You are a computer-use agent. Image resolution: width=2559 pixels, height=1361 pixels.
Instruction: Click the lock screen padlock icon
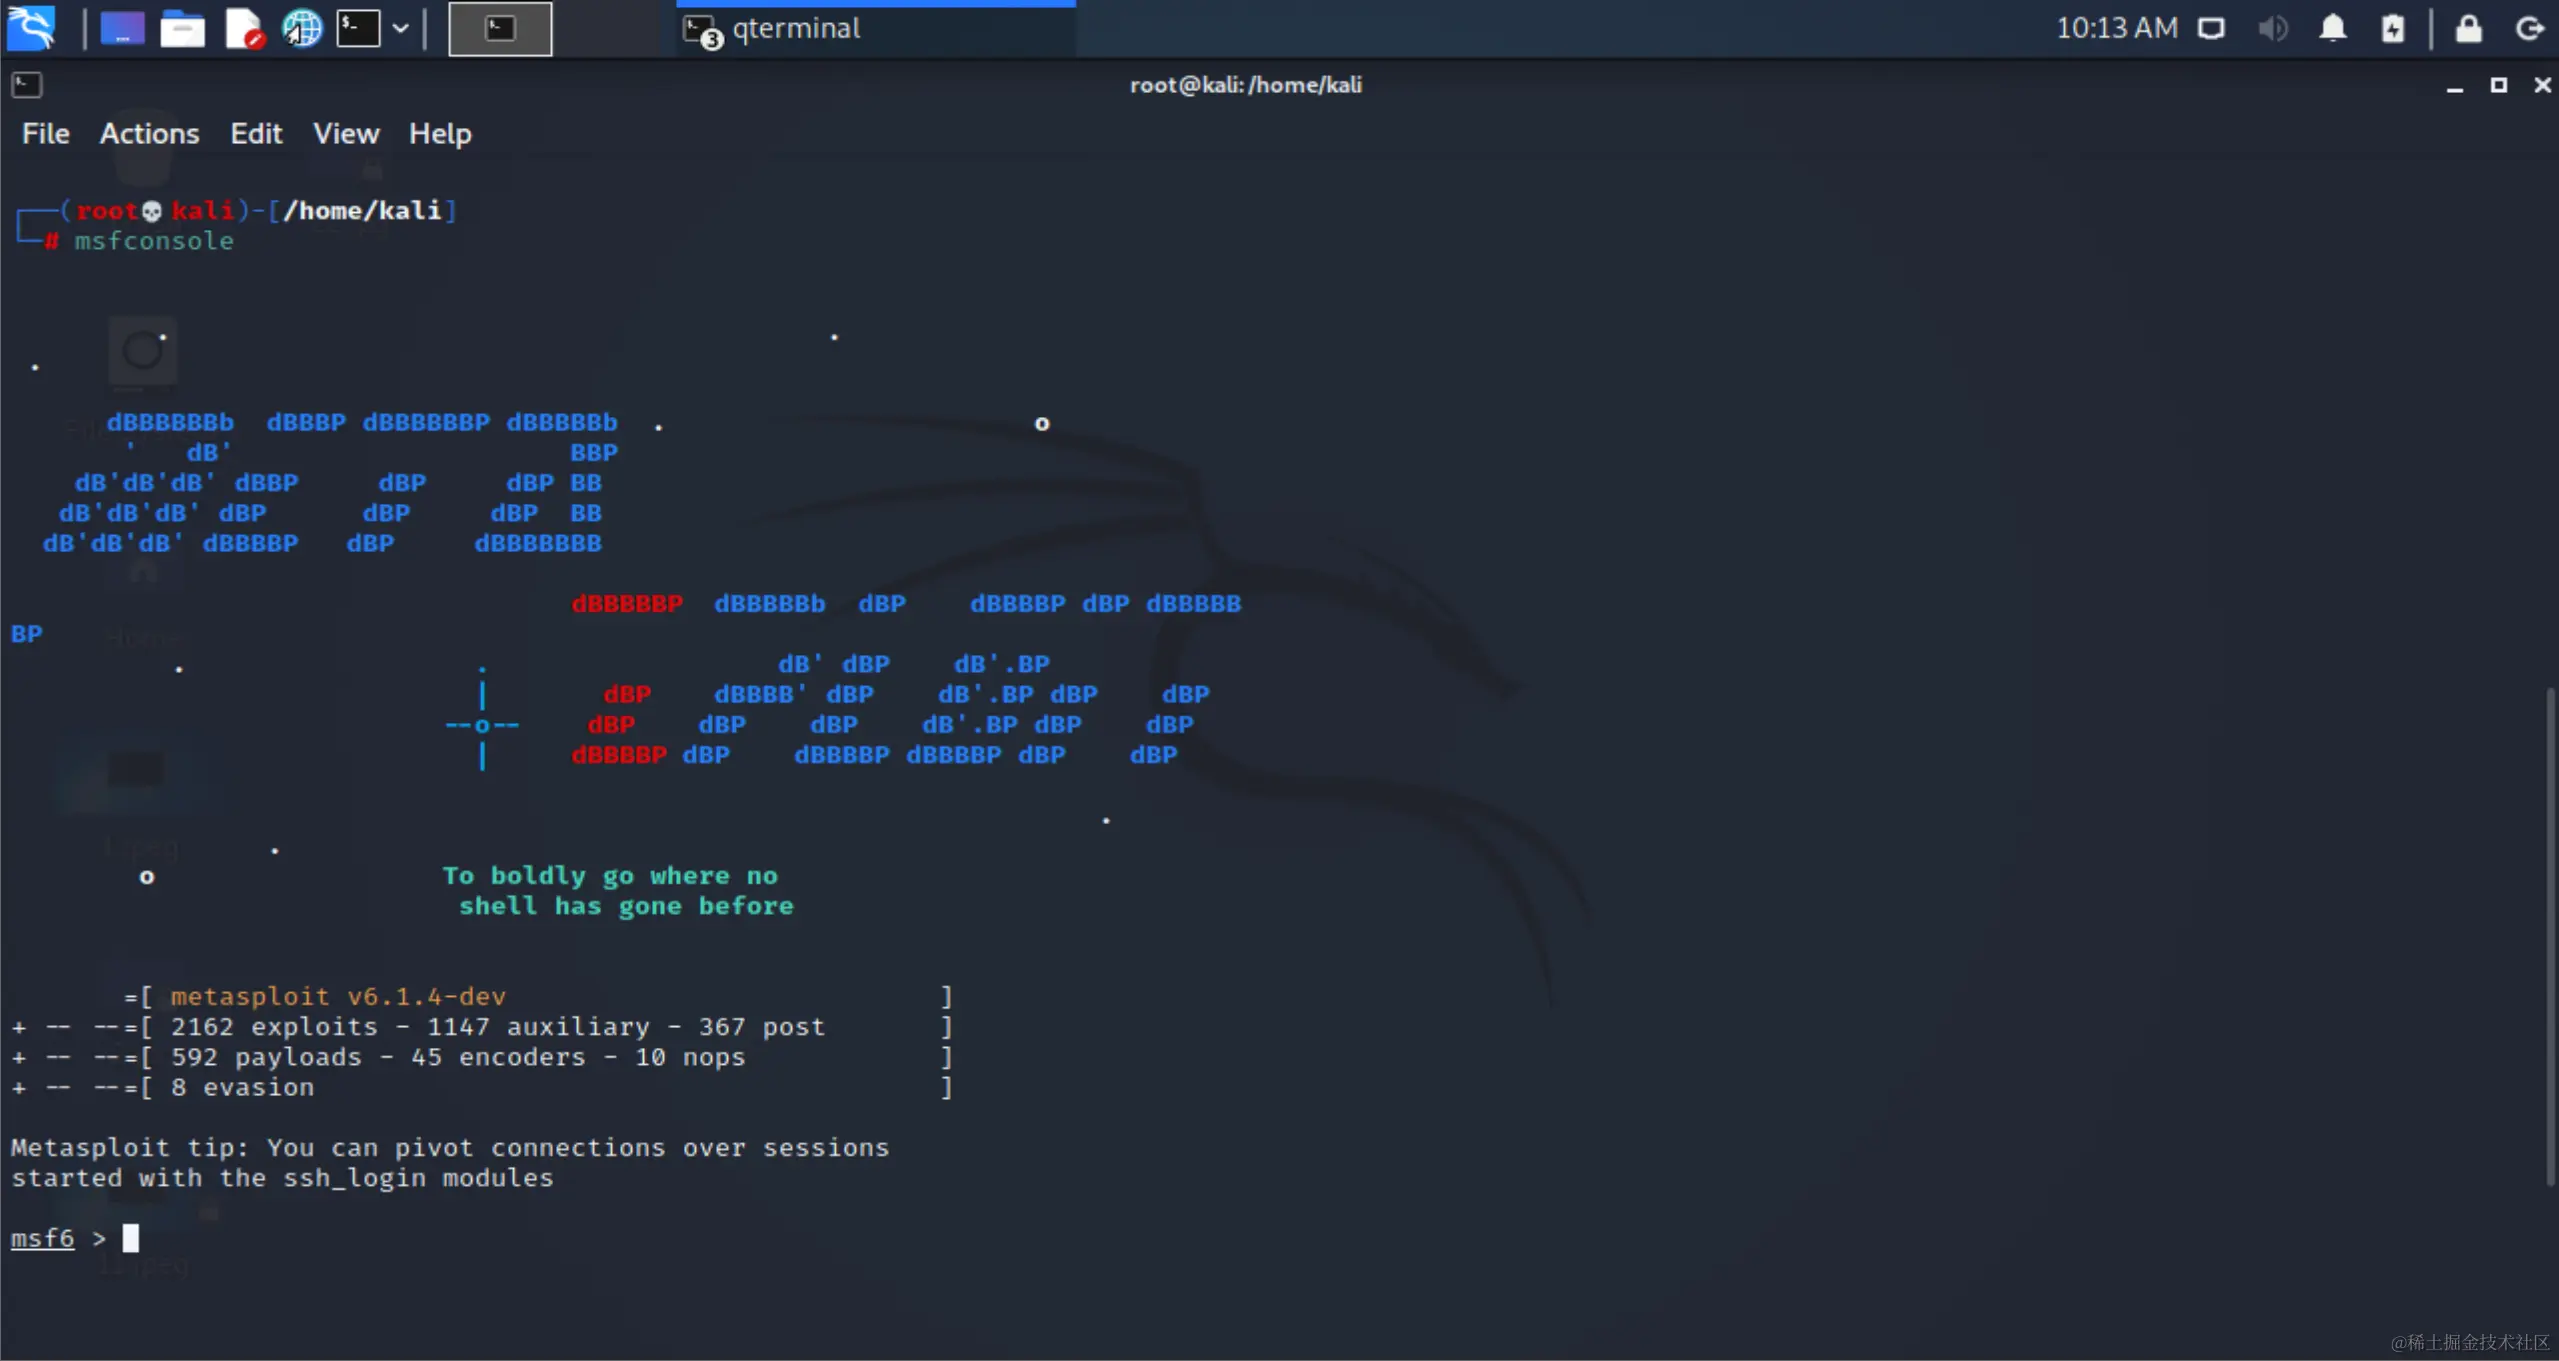(x=2468, y=28)
